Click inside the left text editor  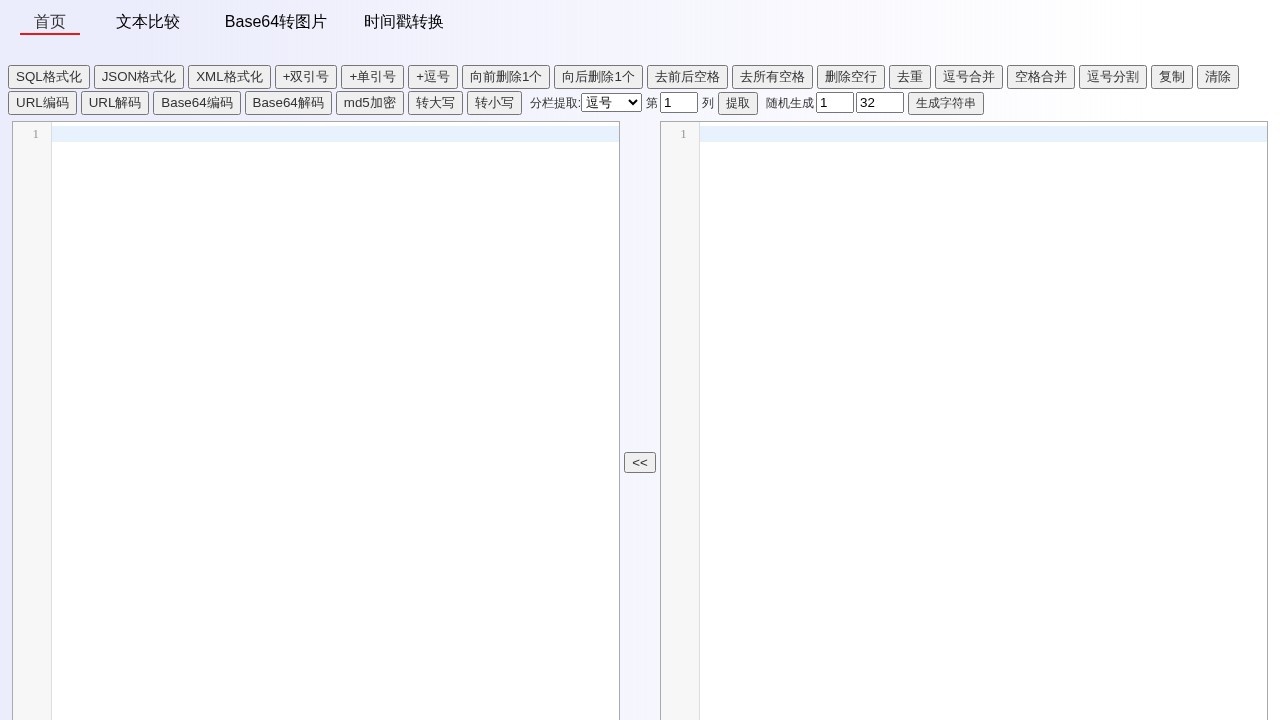pos(335,400)
